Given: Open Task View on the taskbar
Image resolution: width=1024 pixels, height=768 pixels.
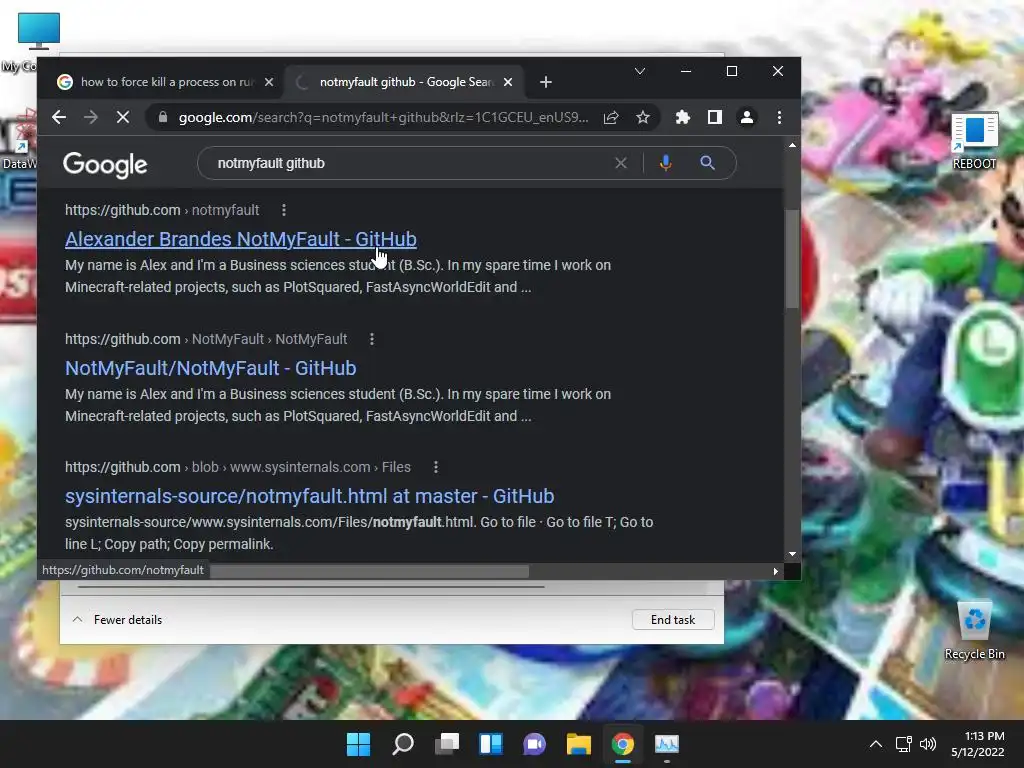Looking at the screenshot, I should (x=447, y=744).
